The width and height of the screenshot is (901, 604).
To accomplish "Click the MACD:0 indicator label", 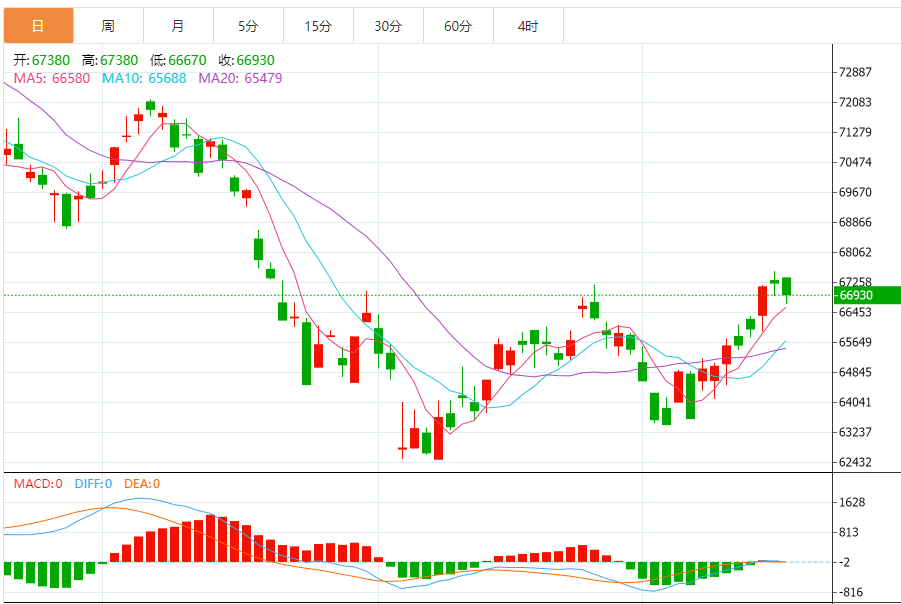I will (x=38, y=484).
